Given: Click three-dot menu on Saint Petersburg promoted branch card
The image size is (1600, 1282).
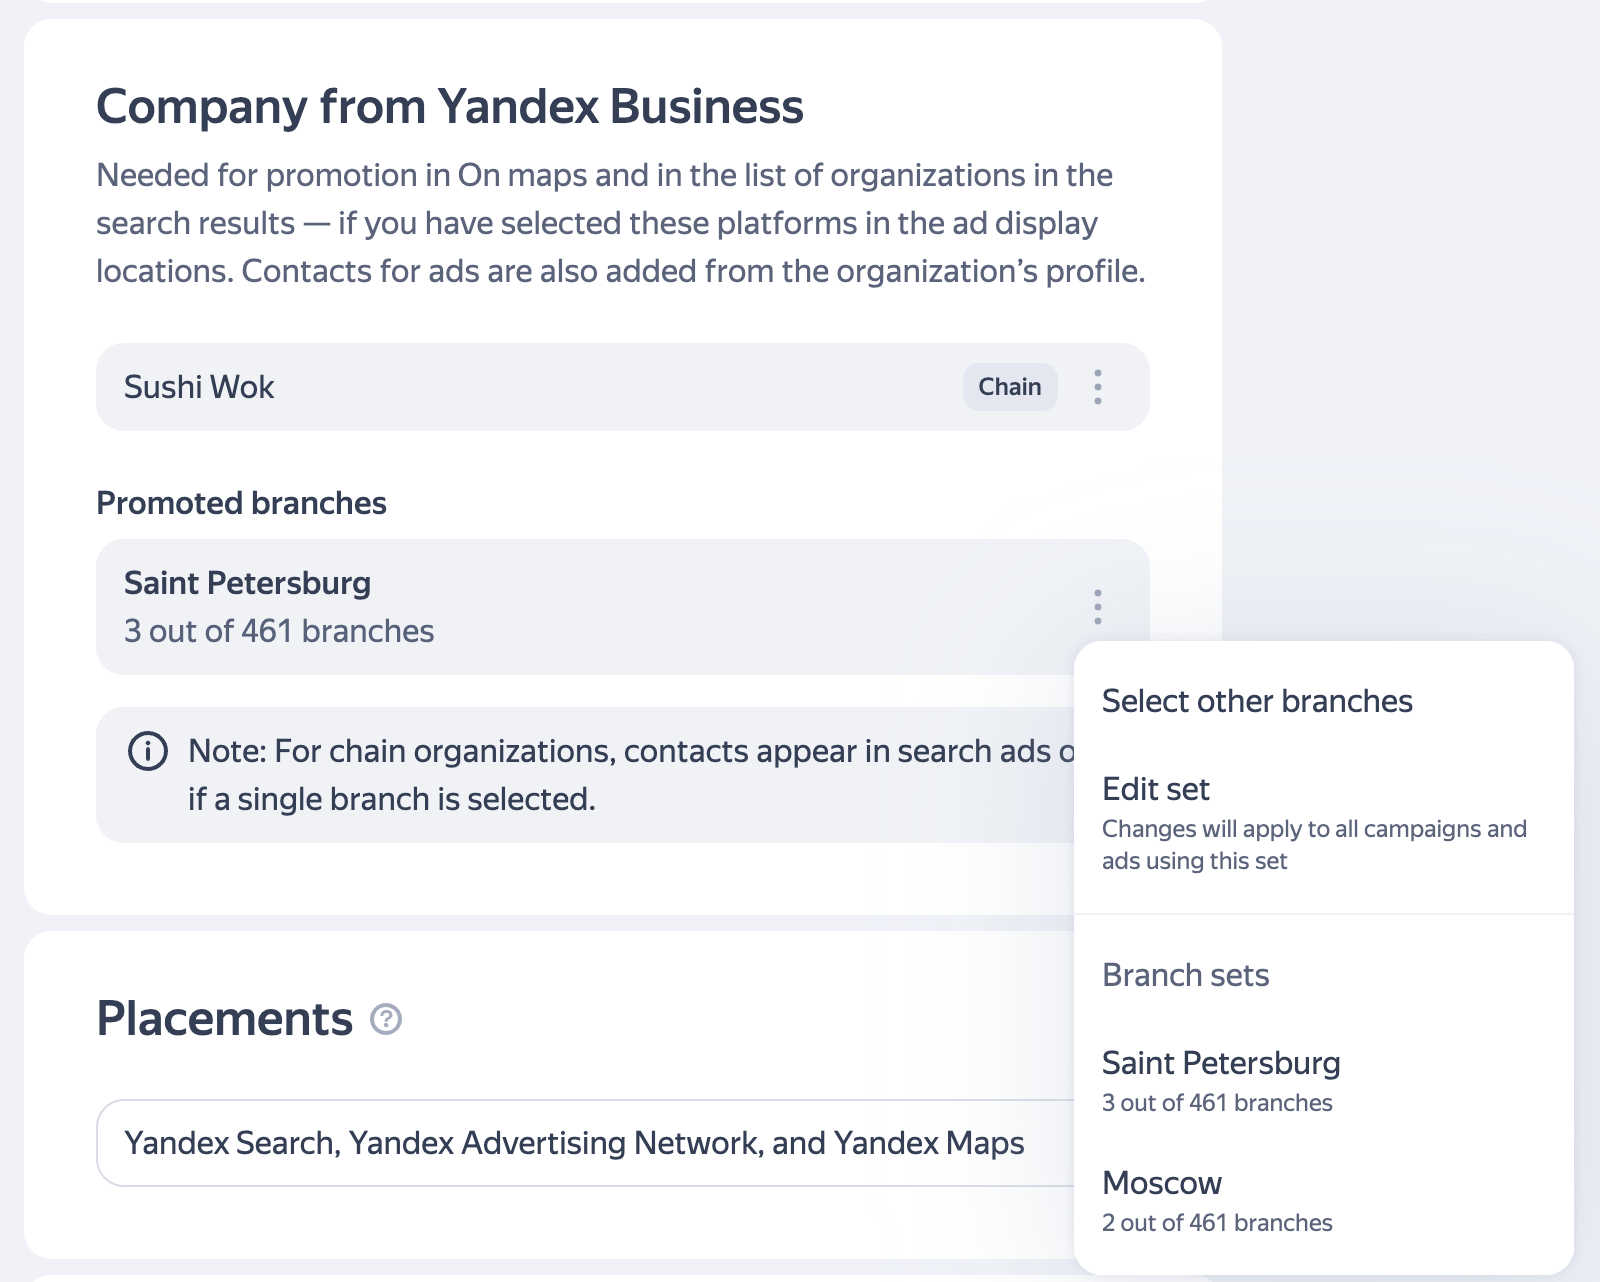Looking at the screenshot, I should [1098, 607].
